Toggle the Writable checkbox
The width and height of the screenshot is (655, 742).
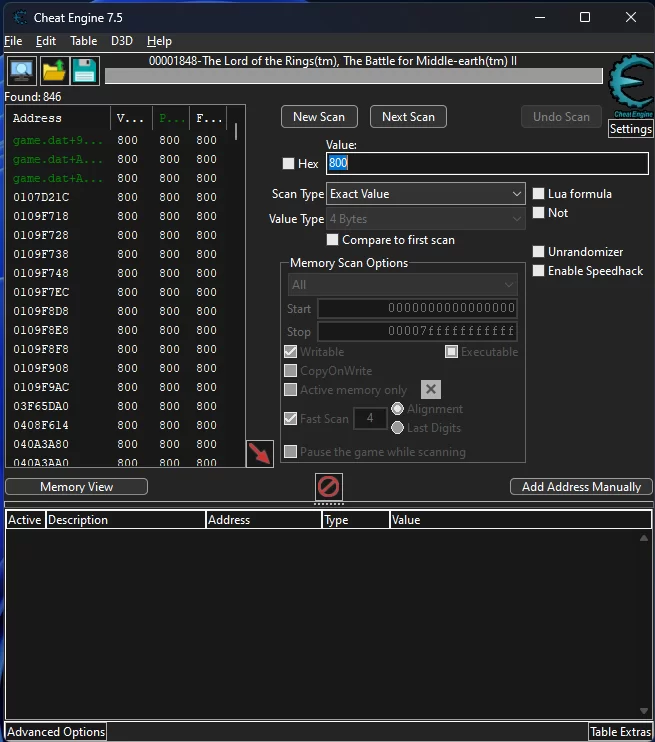290,352
